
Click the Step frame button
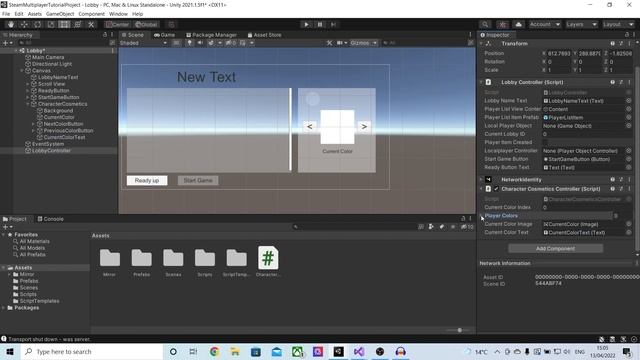333,24
